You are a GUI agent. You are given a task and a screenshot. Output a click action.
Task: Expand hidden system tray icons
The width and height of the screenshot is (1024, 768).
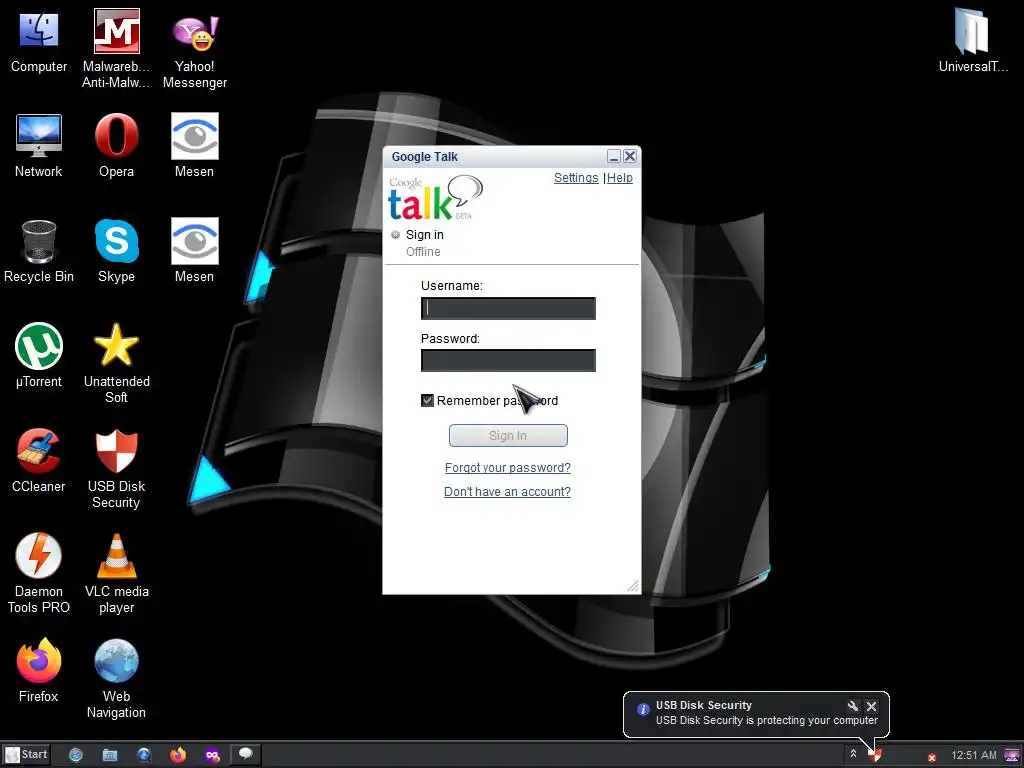(x=853, y=754)
